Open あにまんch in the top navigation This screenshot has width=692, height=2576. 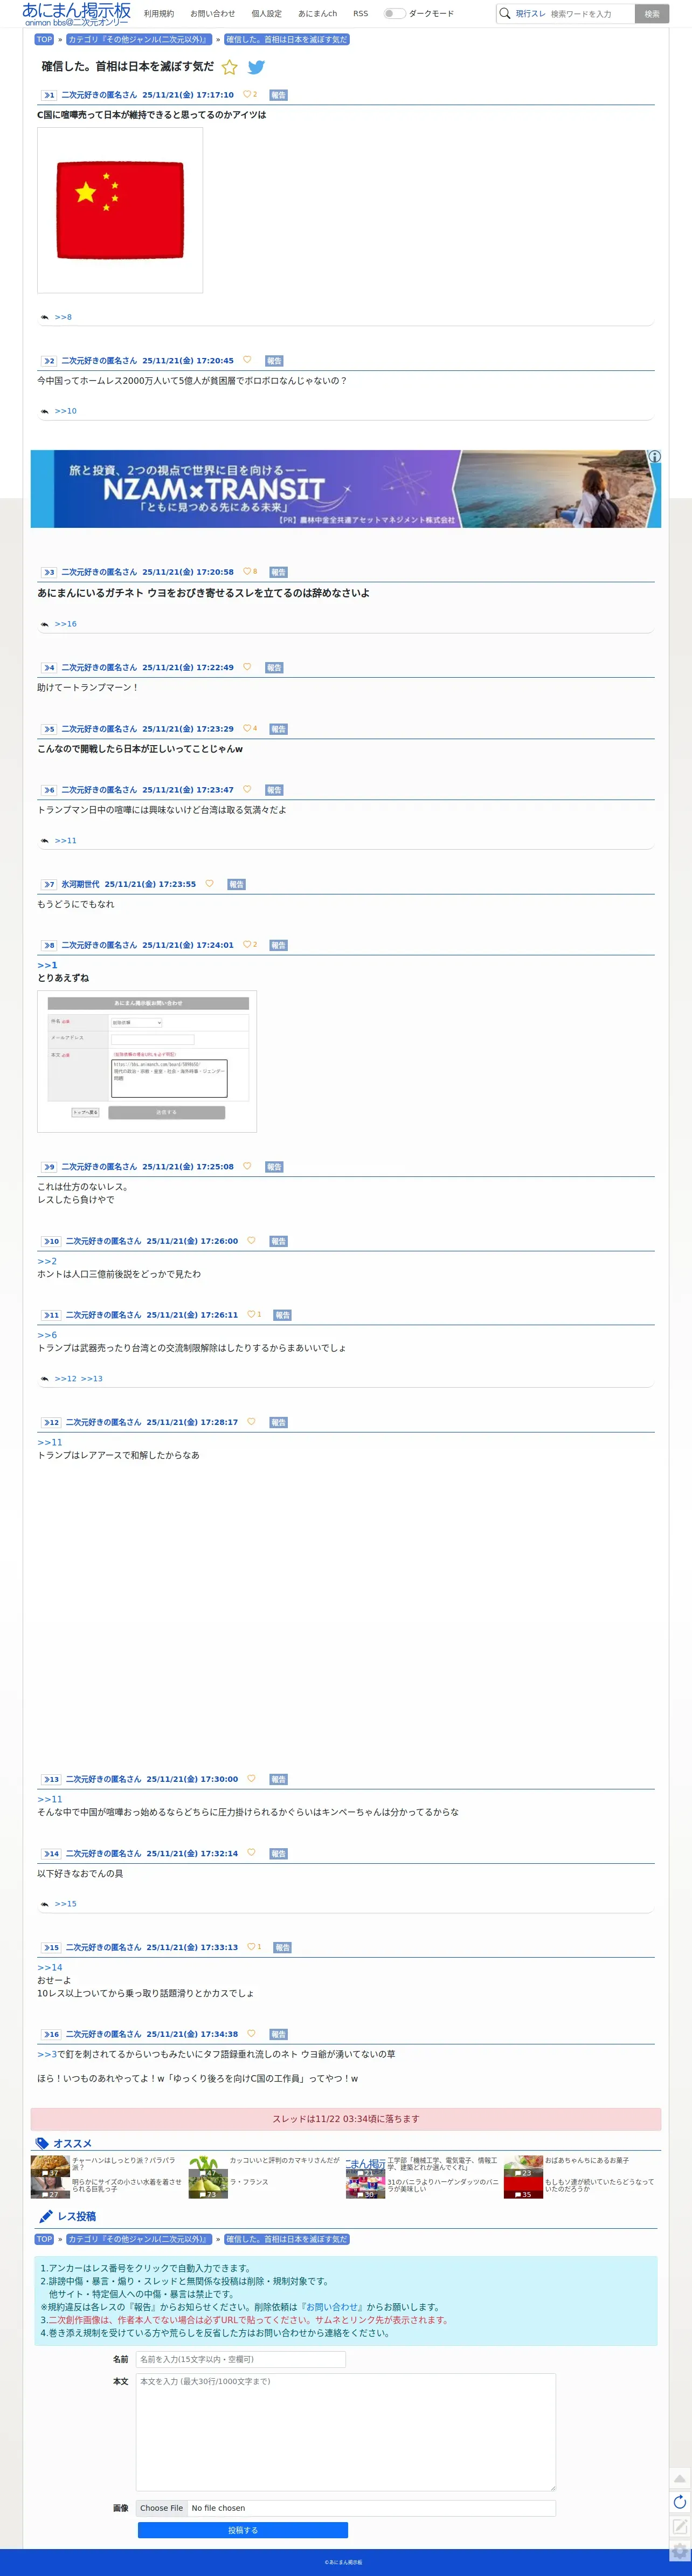[x=317, y=14]
